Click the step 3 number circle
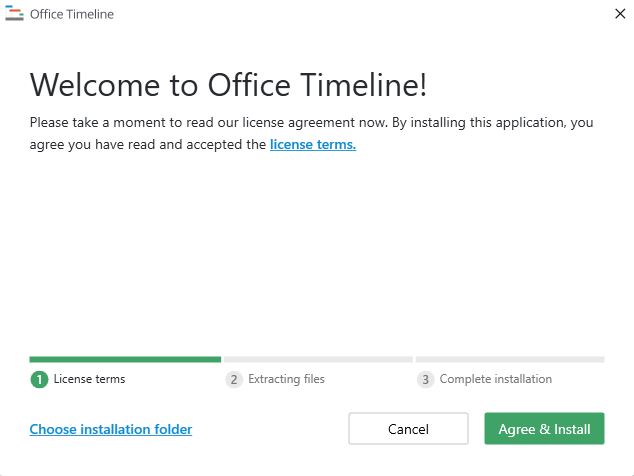Screen dimensions: 634x476 426,379
